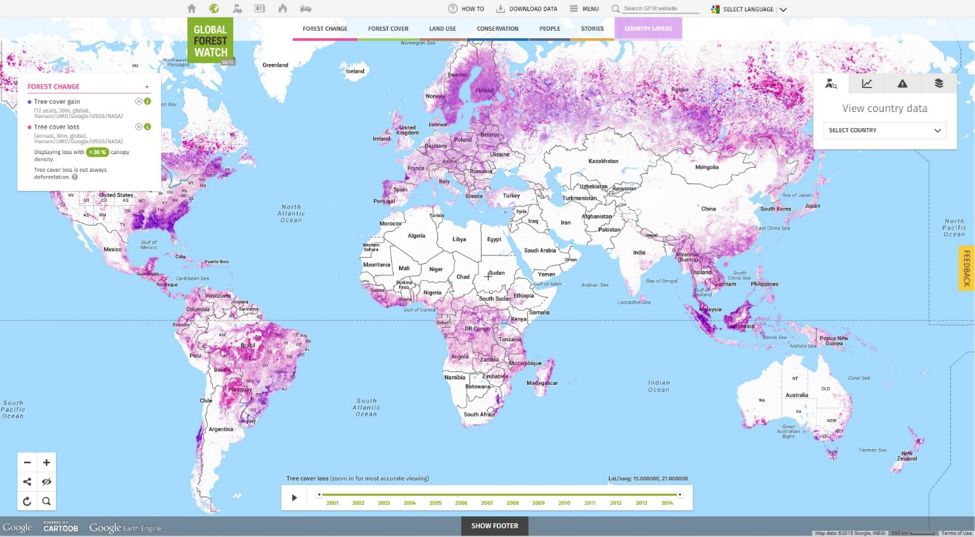Toggle layer visibility with crossed-eye icon
This screenshot has height=537, width=975.
point(46,482)
